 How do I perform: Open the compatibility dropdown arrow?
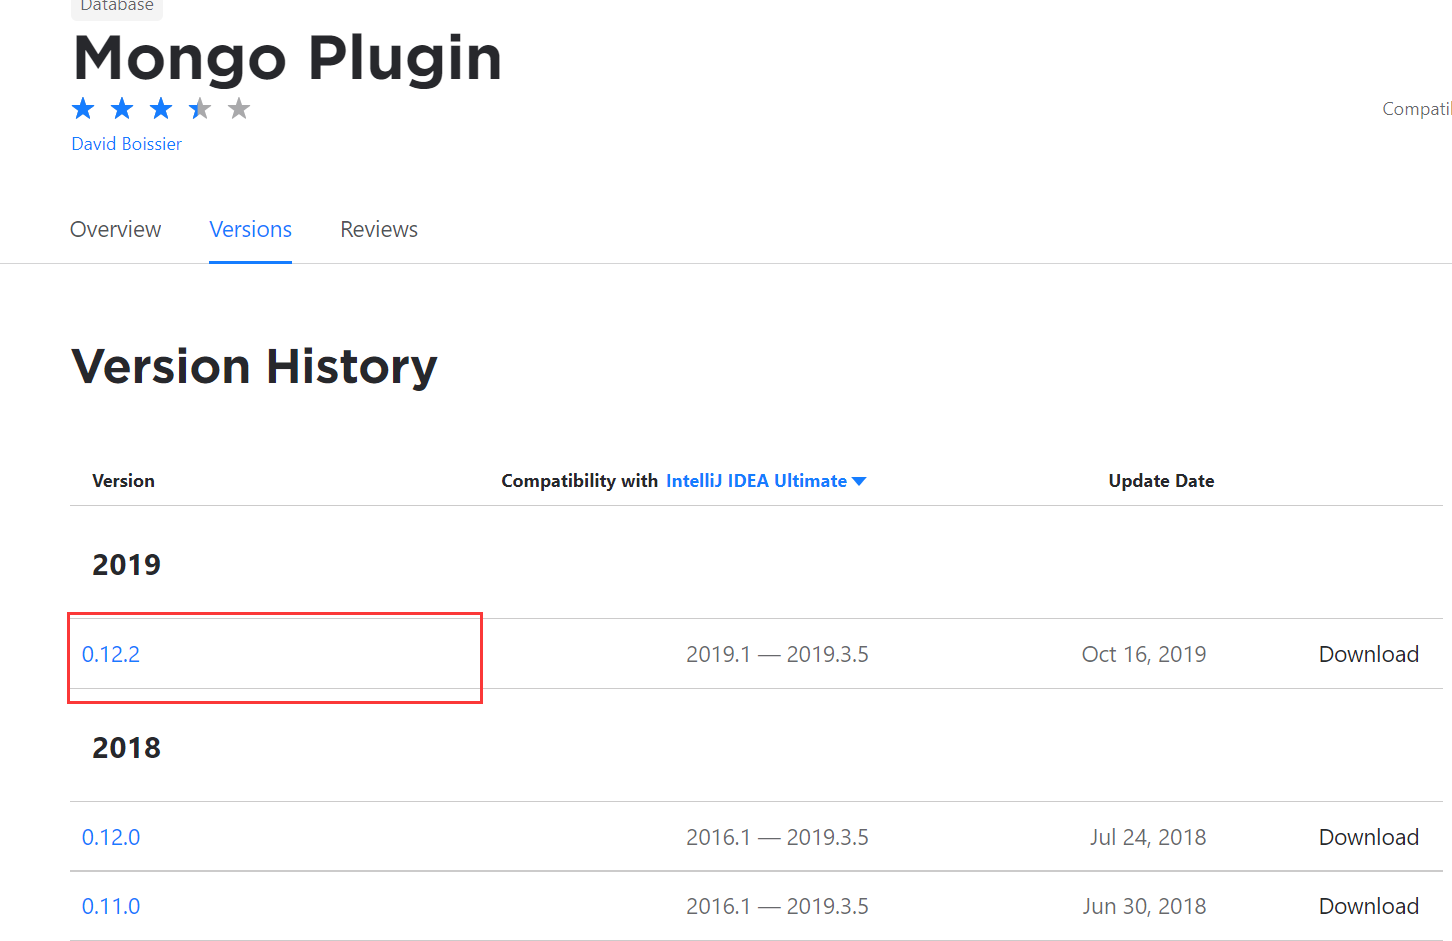pos(859,480)
